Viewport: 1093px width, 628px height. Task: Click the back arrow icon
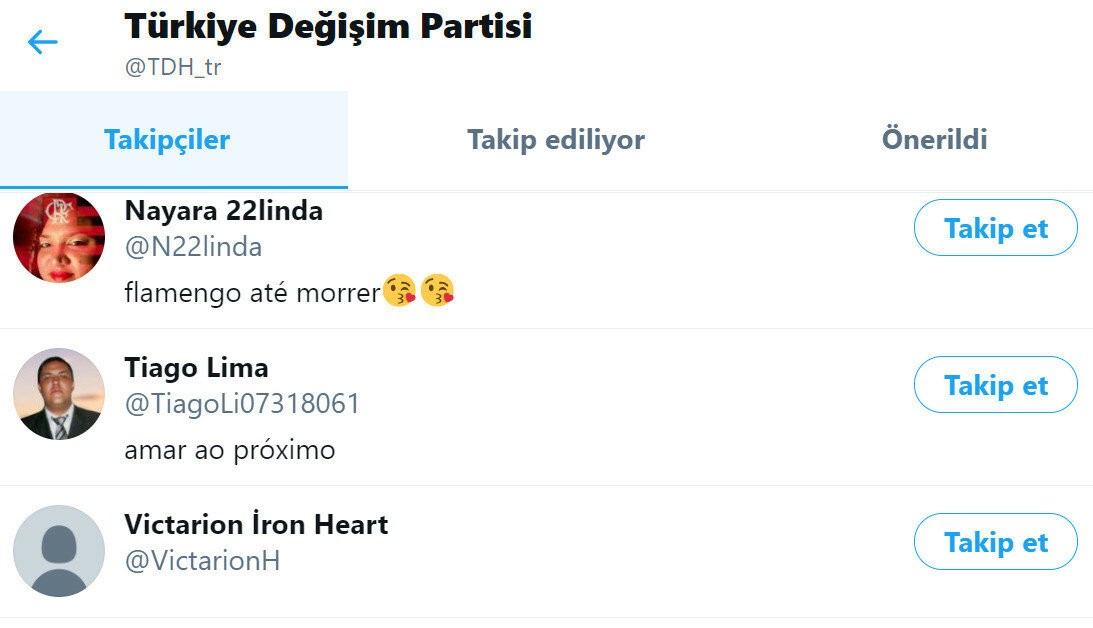tap(42, 42)
